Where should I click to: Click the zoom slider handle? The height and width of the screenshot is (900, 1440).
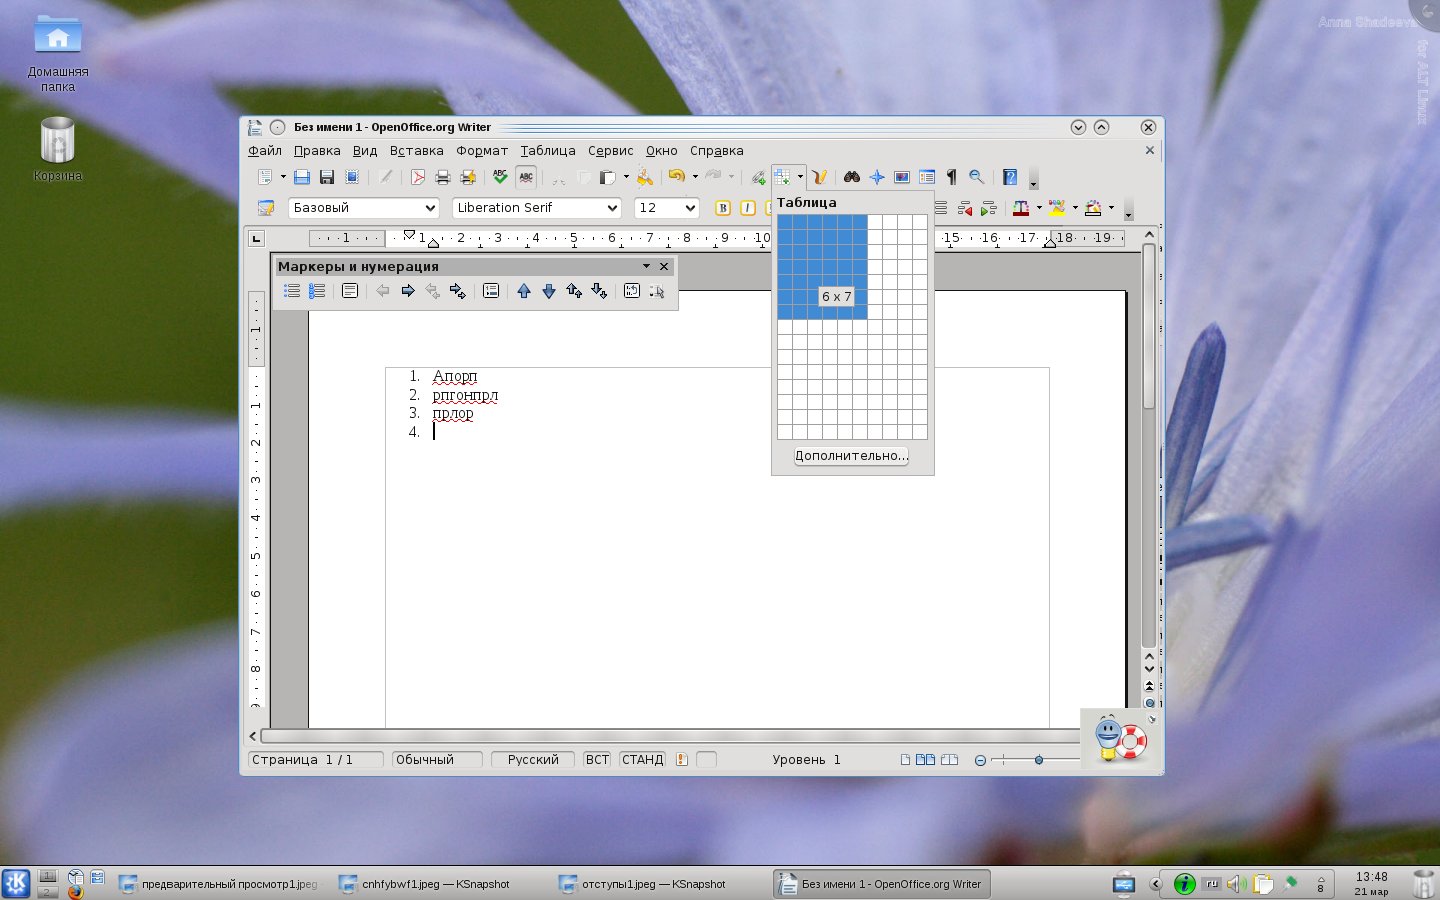(x=1039, y=760)
